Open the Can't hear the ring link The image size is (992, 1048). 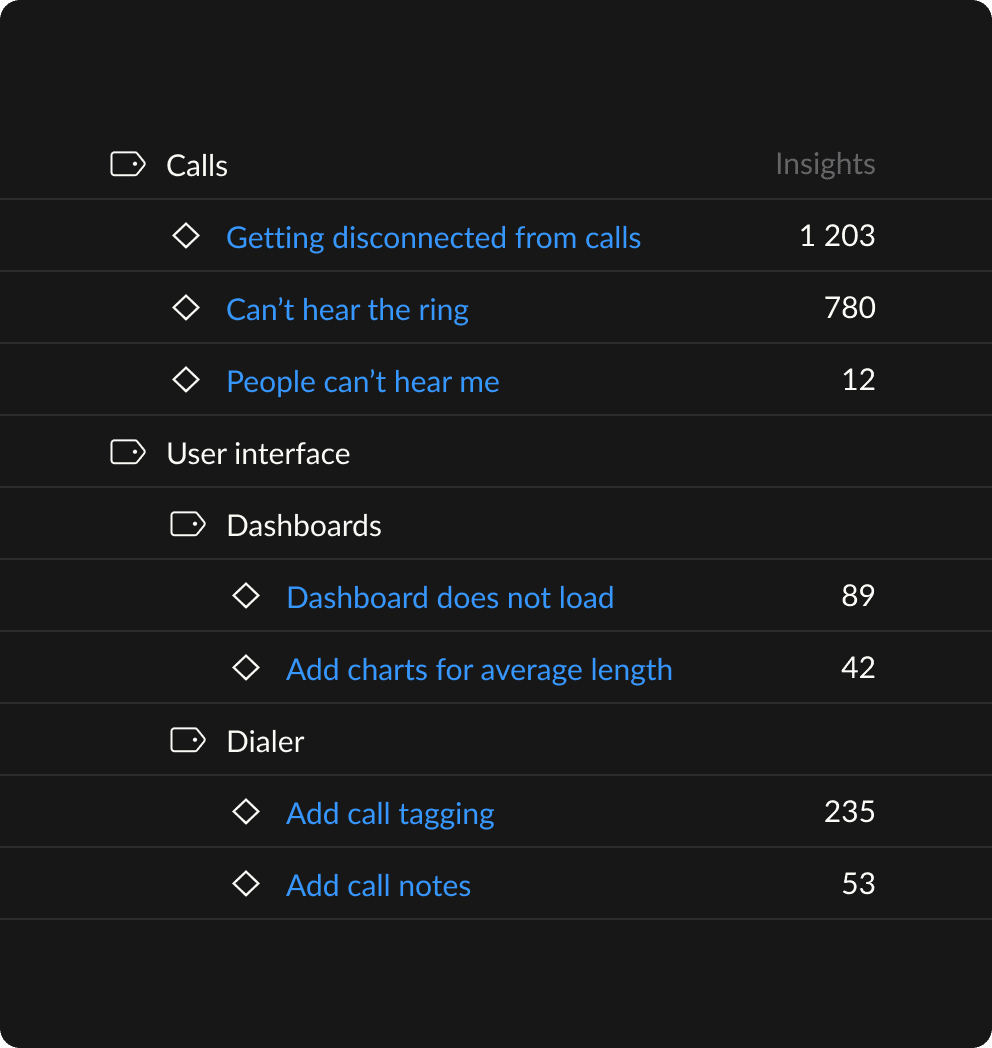(x=347, y=310)
